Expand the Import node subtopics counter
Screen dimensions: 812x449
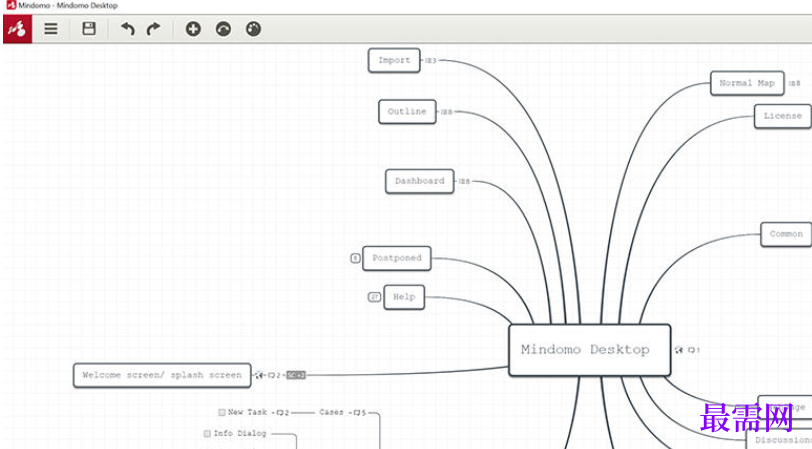tap(431, 61)
